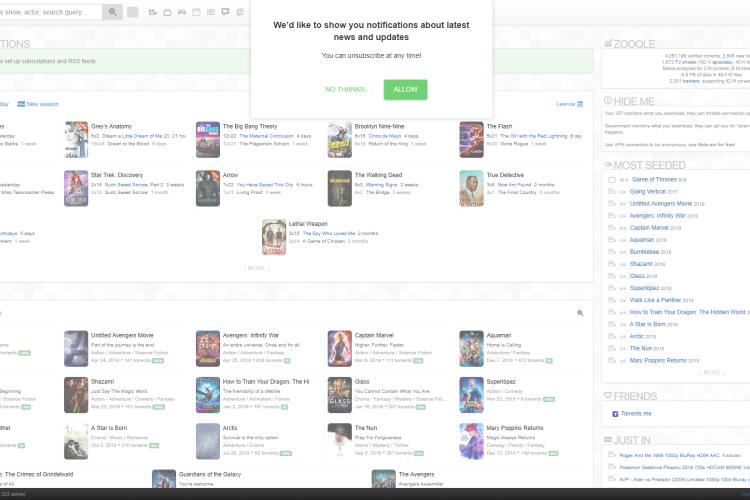Click the Grey's Anatomy poster thumbnail

76,140
